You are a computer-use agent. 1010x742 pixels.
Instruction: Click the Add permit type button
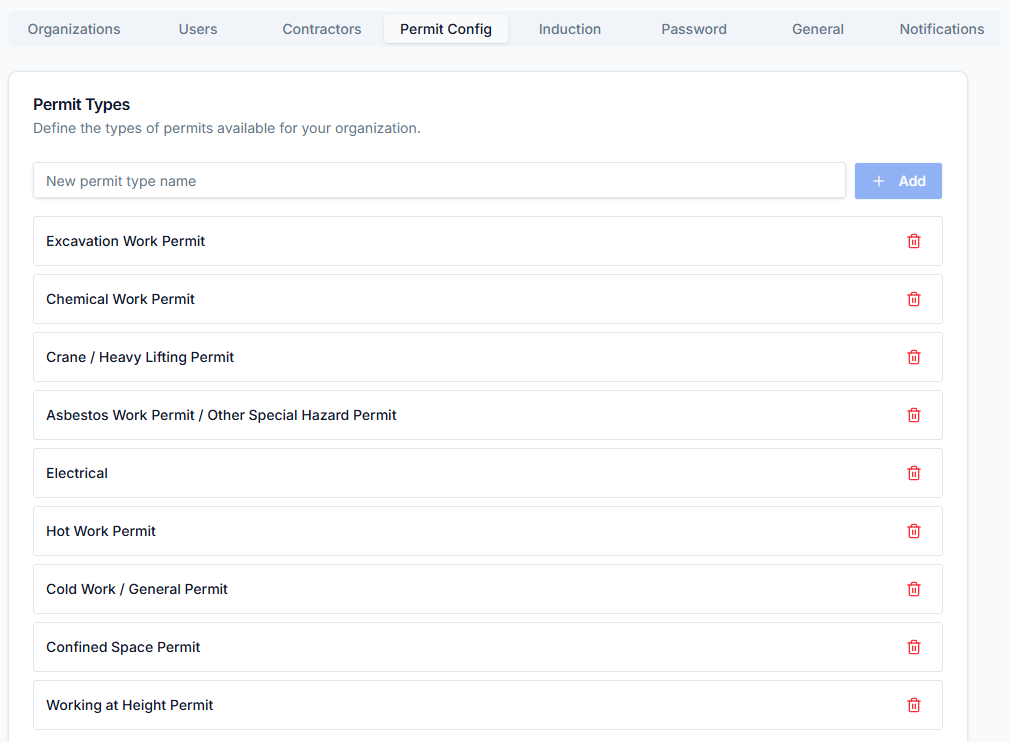click(x=898, y=181)
